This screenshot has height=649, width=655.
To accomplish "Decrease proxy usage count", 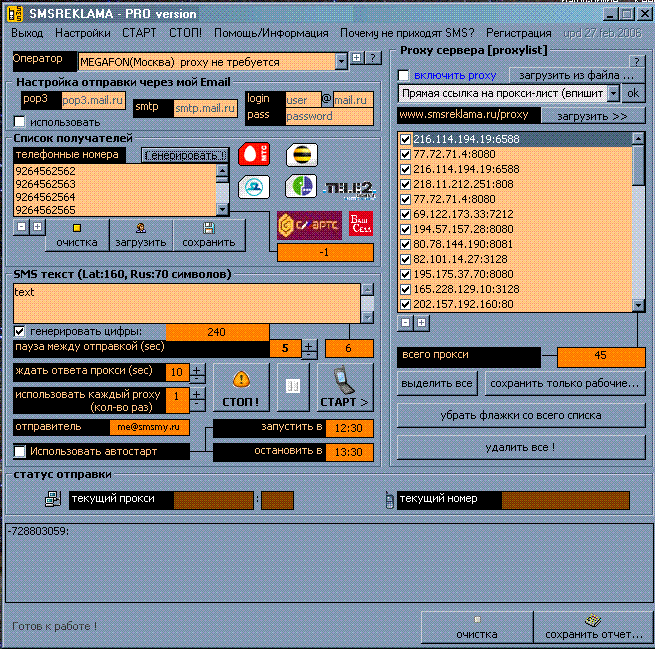I will click(197, 405).
